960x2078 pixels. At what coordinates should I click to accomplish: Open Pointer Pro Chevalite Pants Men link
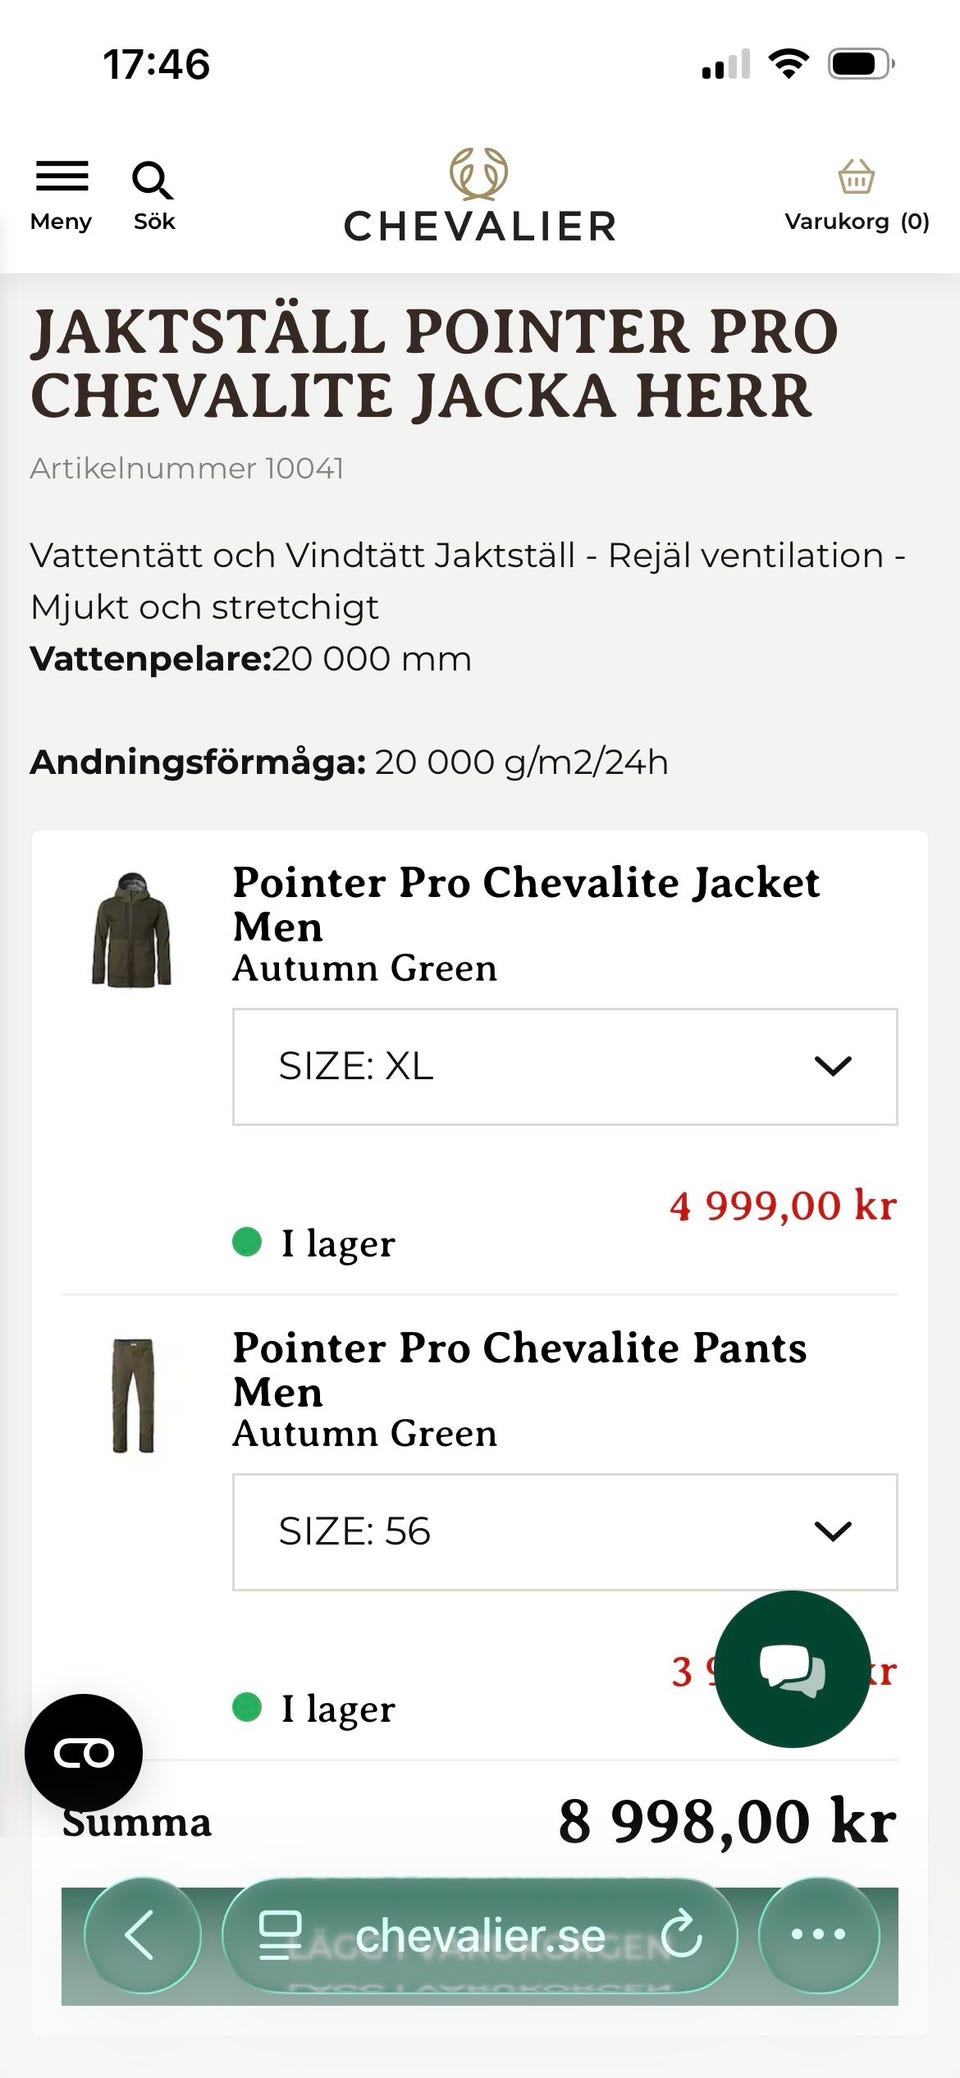[519, 1369]
